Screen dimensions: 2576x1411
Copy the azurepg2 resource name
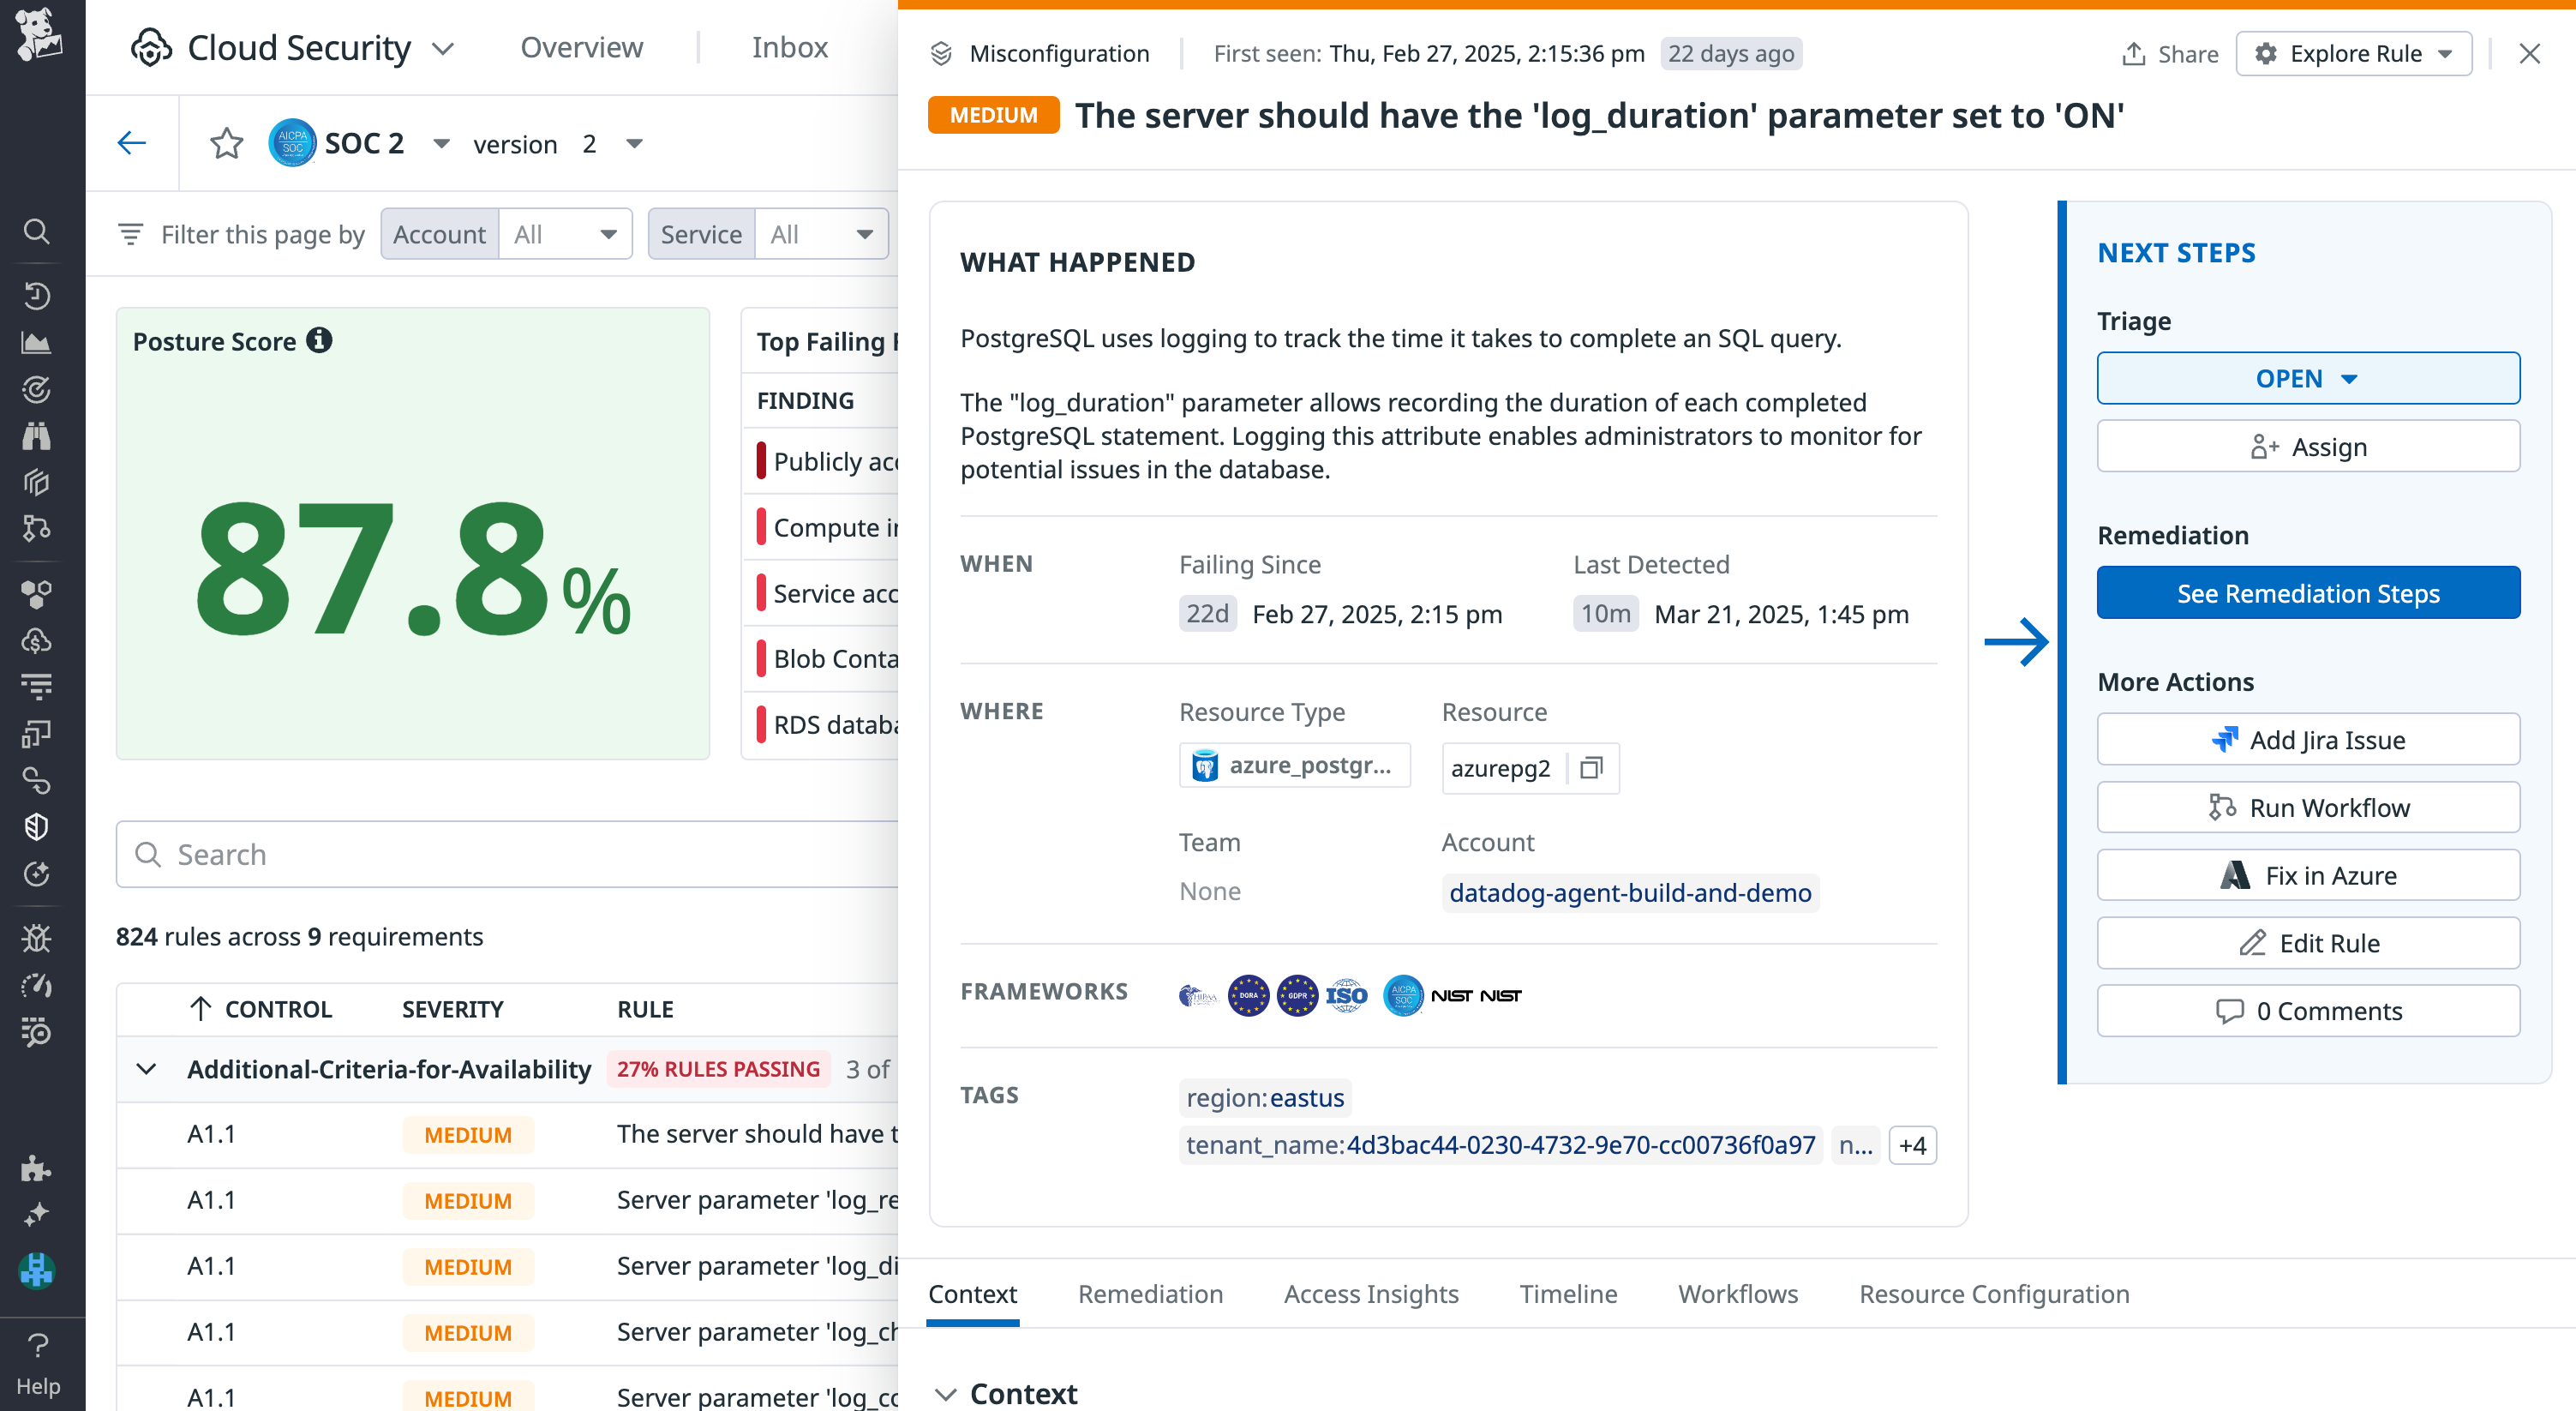tap(1591, 769)
